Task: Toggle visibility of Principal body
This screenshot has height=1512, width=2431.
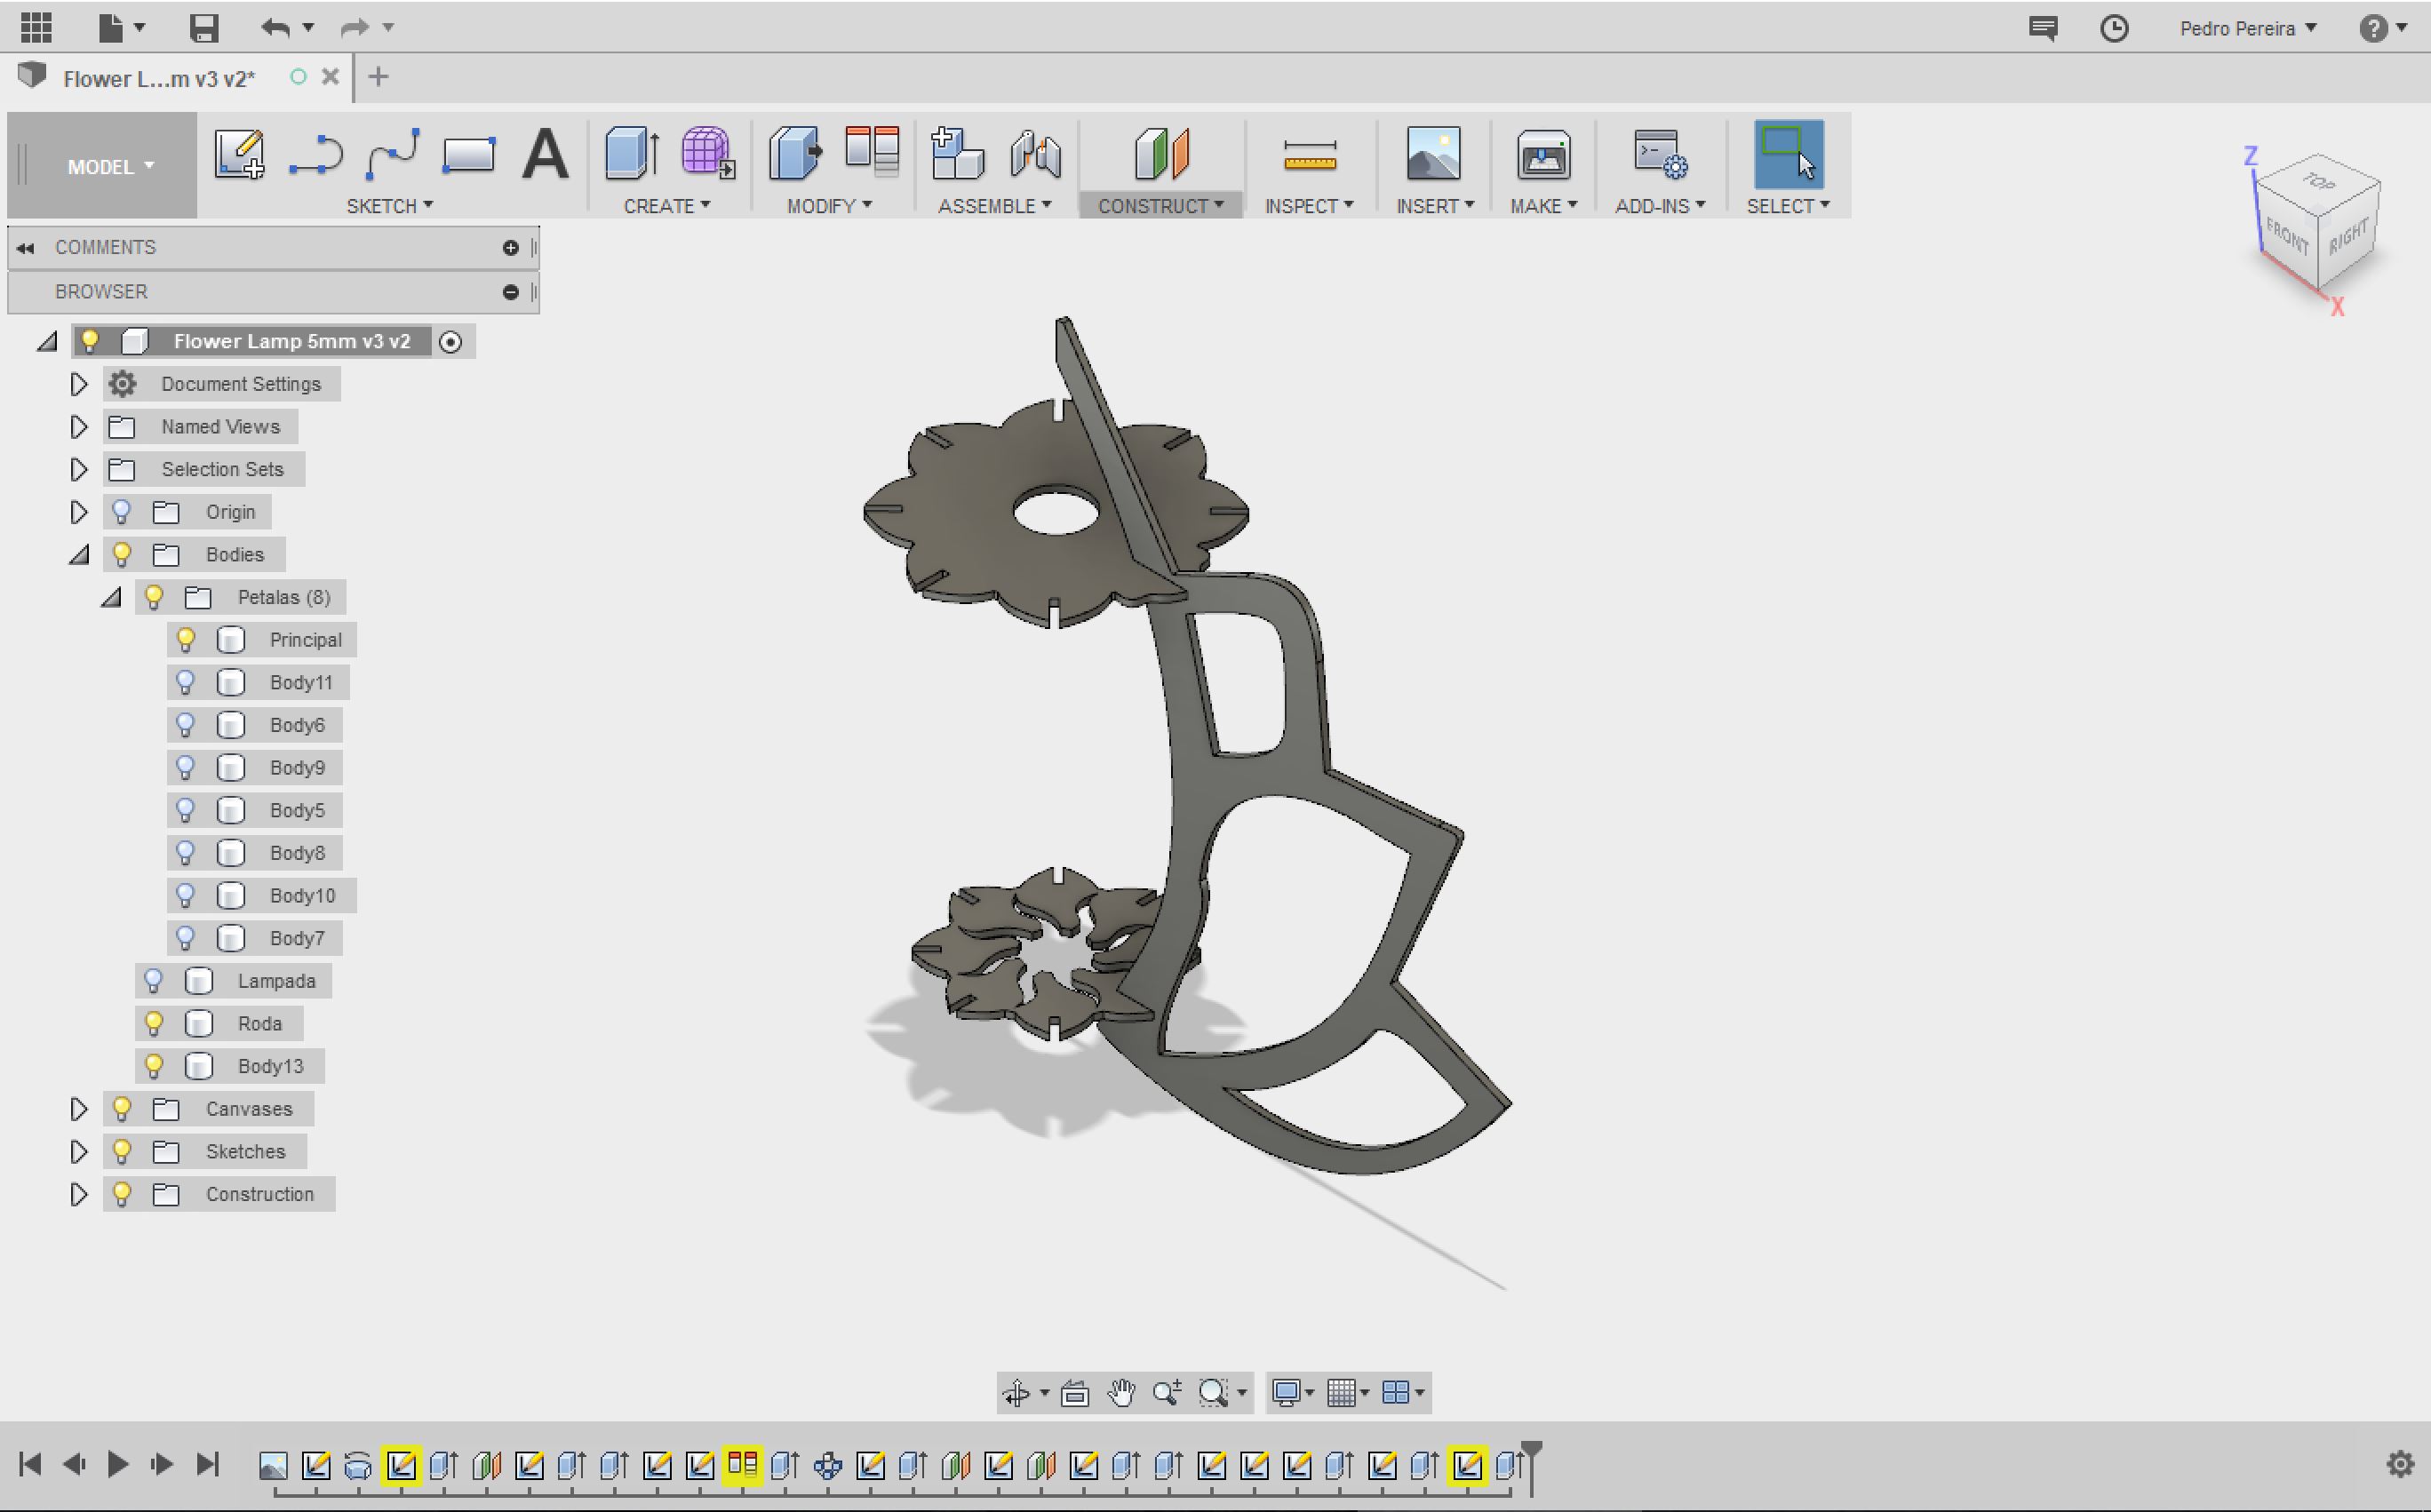Action: pyautogui.click(x=185, y=639)
